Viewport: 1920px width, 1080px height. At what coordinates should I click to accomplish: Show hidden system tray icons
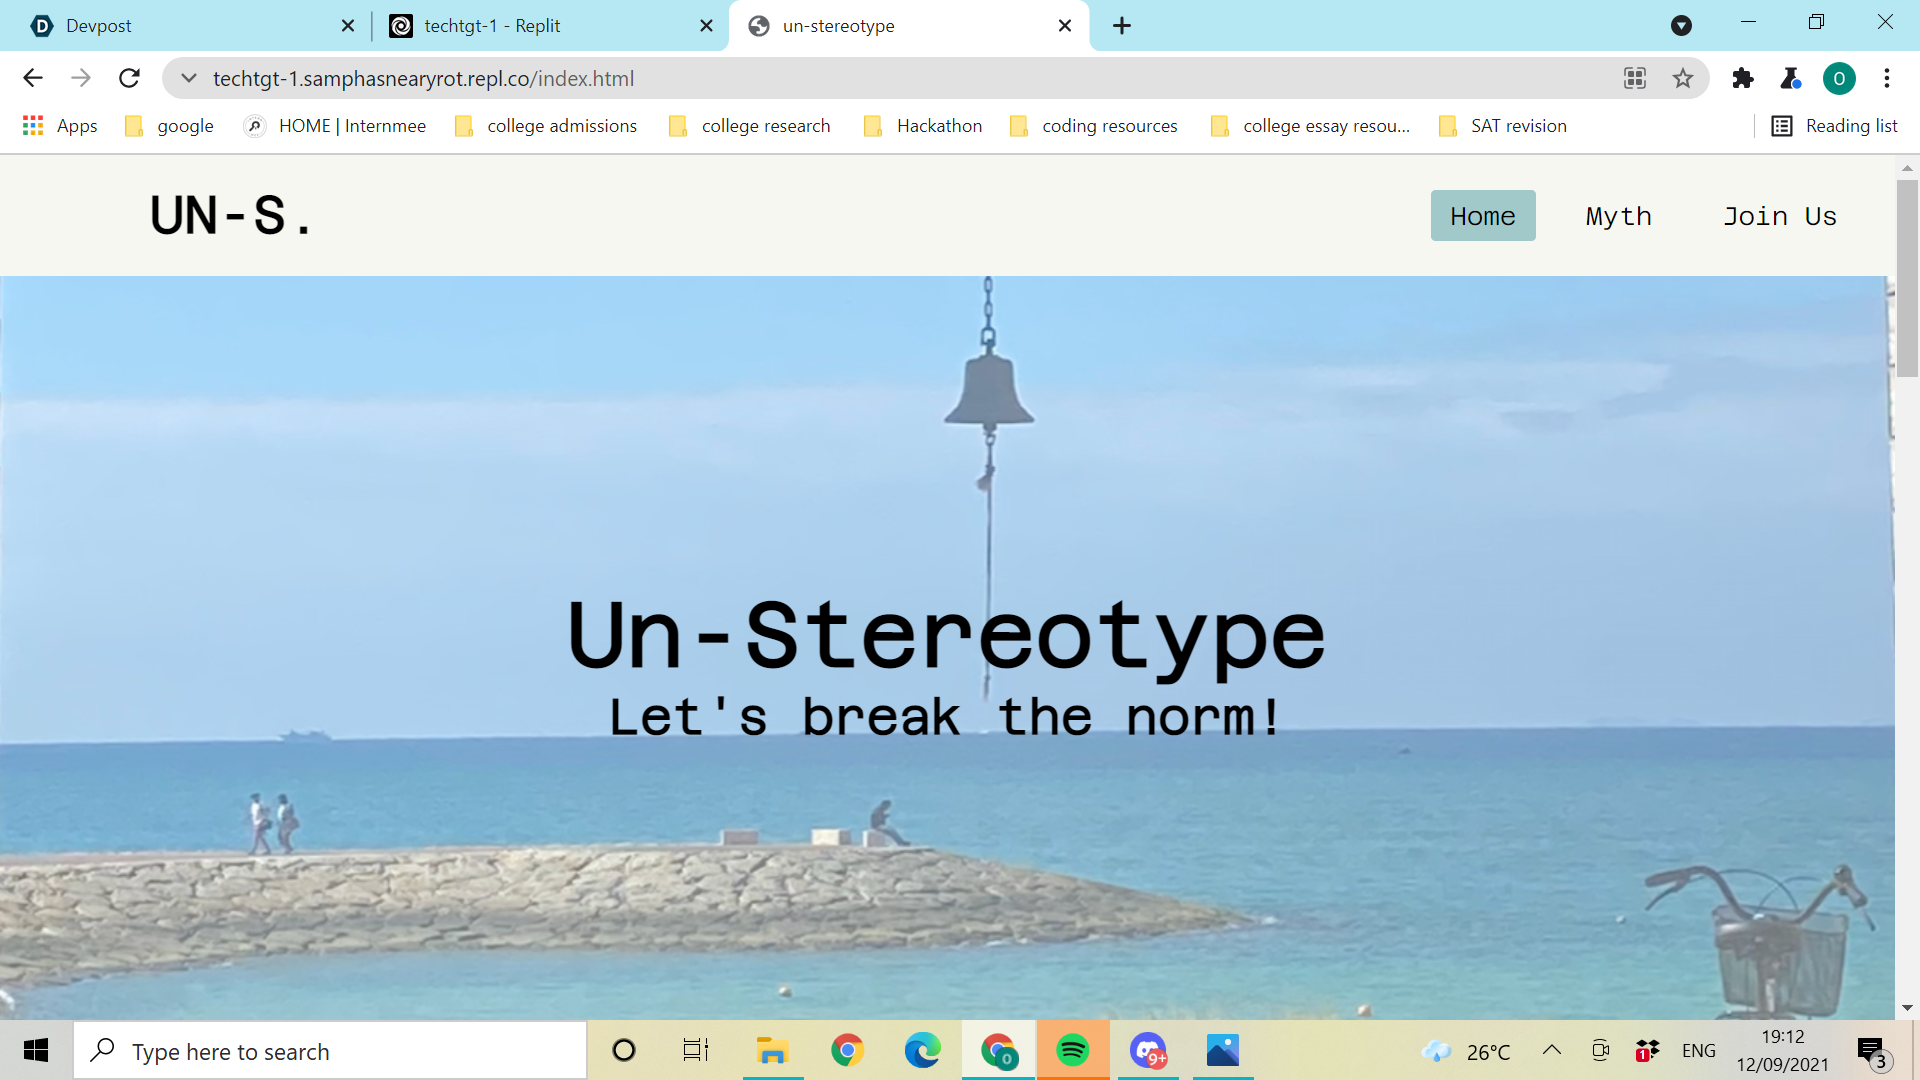pos(1552,1050)
